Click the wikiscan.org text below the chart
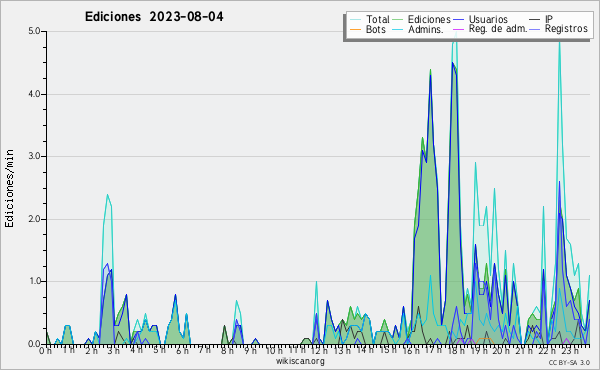Screen dimensions: 600x370 [x=300, y=361]
